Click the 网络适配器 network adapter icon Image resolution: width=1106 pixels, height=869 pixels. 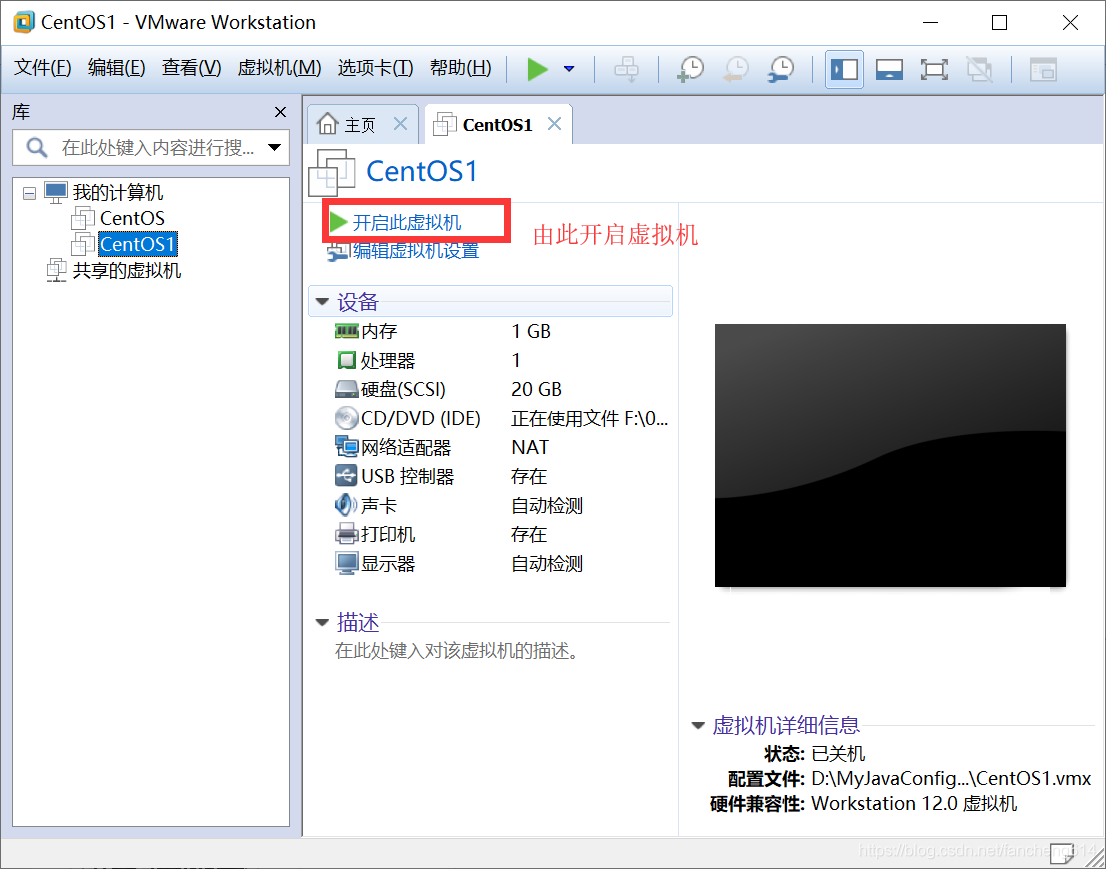coord(346,447)
